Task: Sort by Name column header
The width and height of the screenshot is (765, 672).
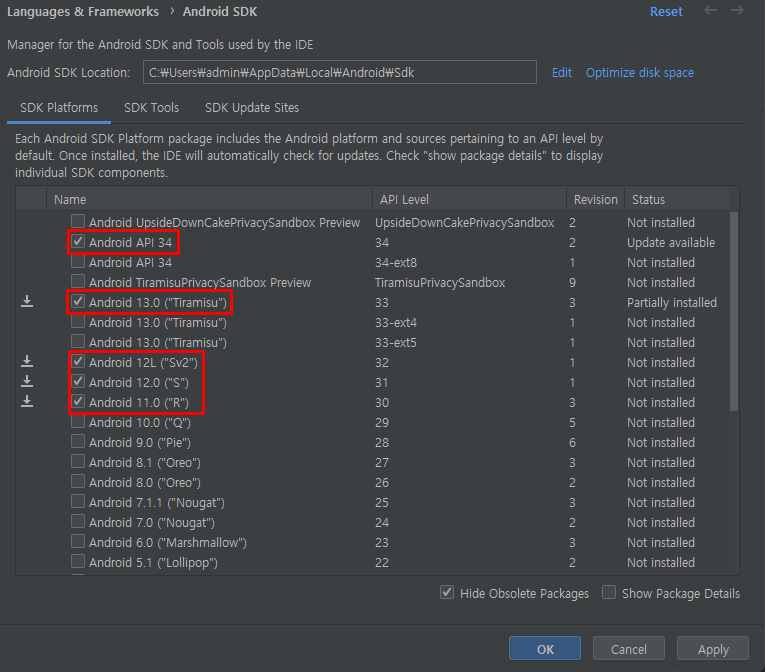Action: point(209,199)
